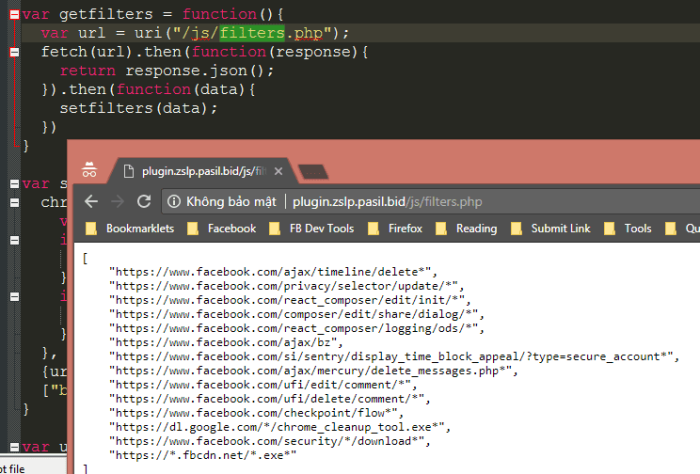700x474 pixels.
Task: Click the fbcdn.net .exe URL entry
Action: tap(203, 456)
